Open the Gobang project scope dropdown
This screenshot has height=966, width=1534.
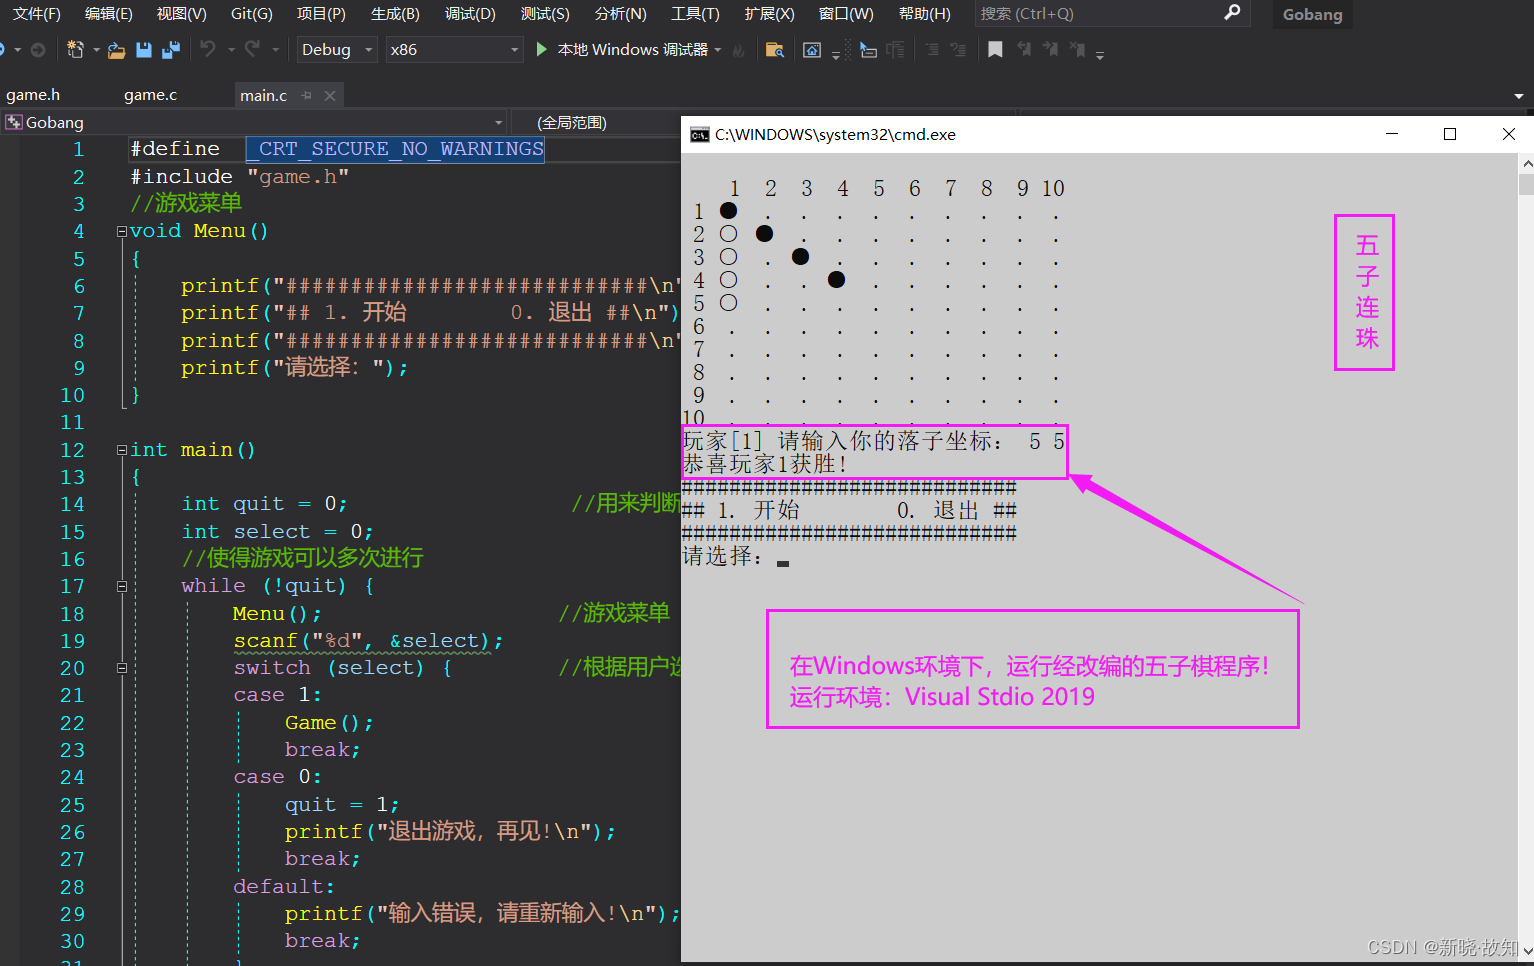[x=254, y=122]
